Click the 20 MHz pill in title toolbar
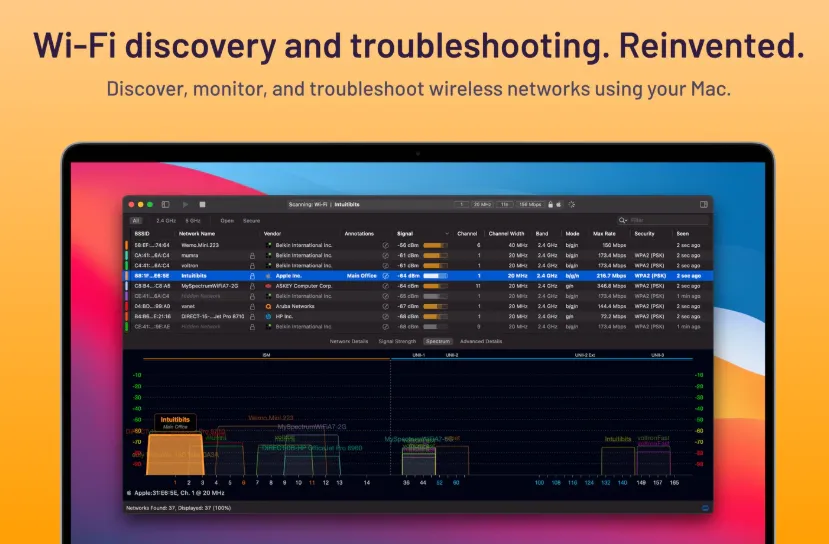829x544 pixels. 482,205
